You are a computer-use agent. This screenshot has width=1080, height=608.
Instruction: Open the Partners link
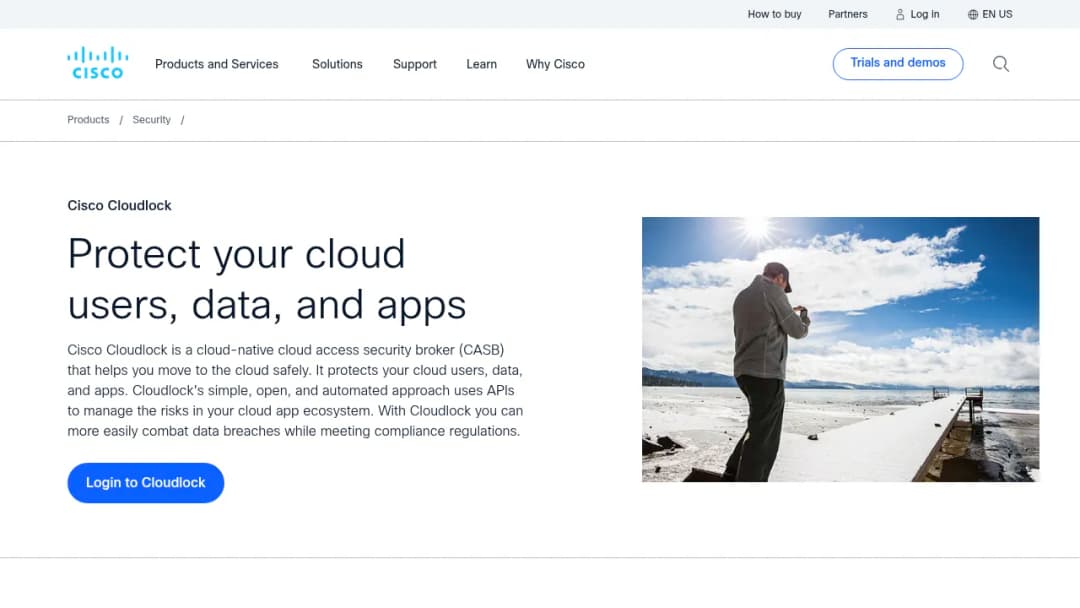847,14
